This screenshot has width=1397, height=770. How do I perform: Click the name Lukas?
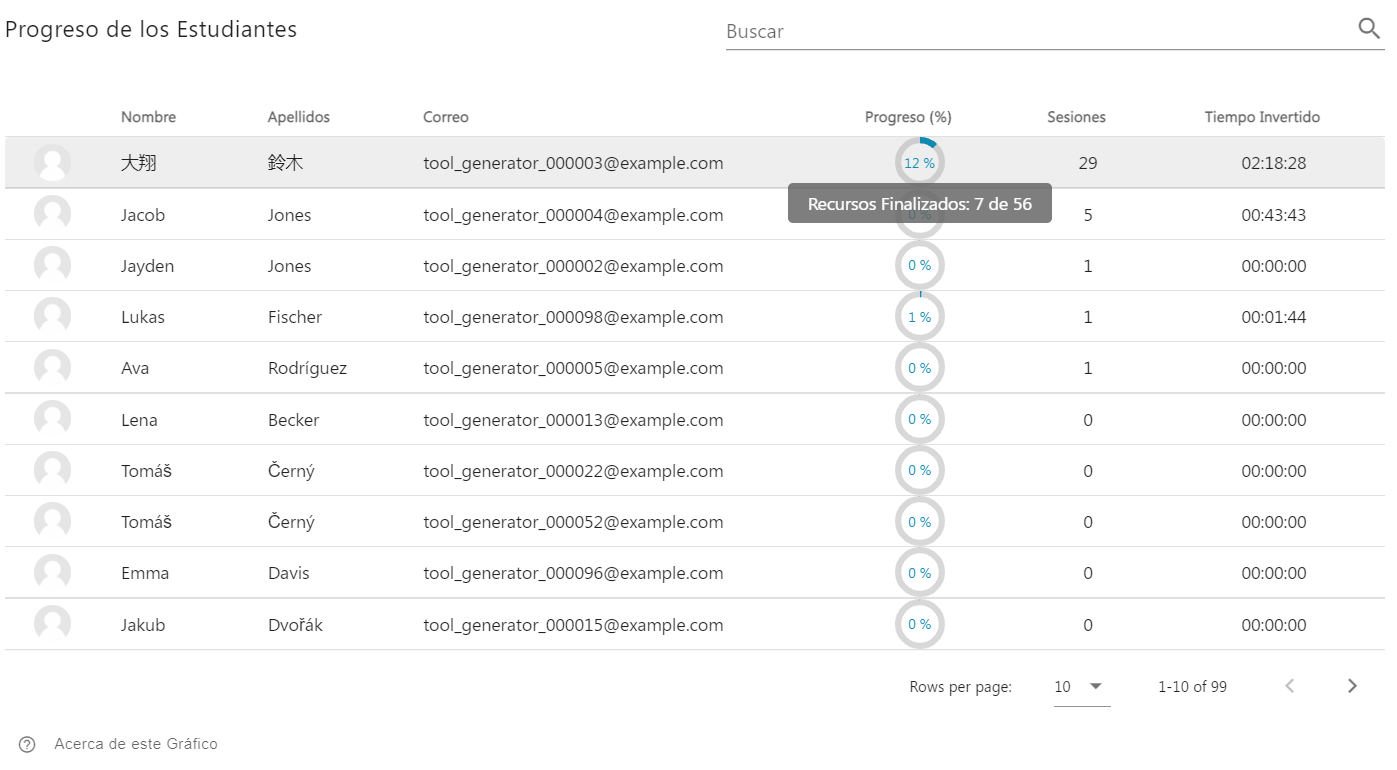click(x=143, y=317)
